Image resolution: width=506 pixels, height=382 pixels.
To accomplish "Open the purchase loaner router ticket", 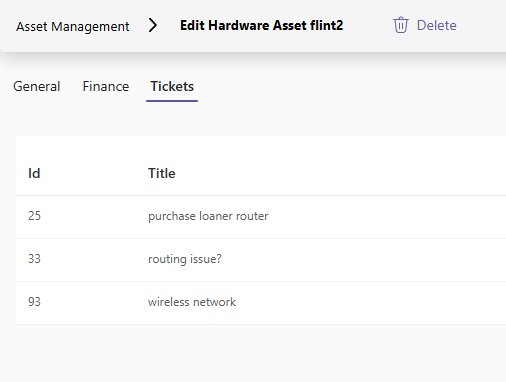I will 208,216.
